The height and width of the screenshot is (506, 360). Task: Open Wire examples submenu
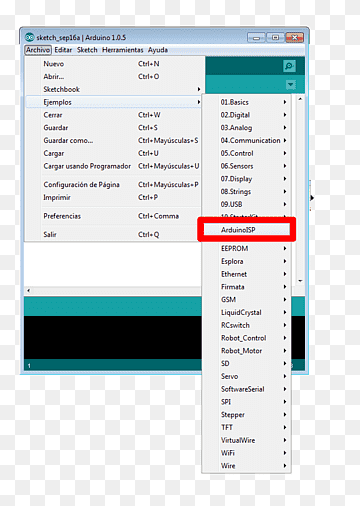(247, 466)
